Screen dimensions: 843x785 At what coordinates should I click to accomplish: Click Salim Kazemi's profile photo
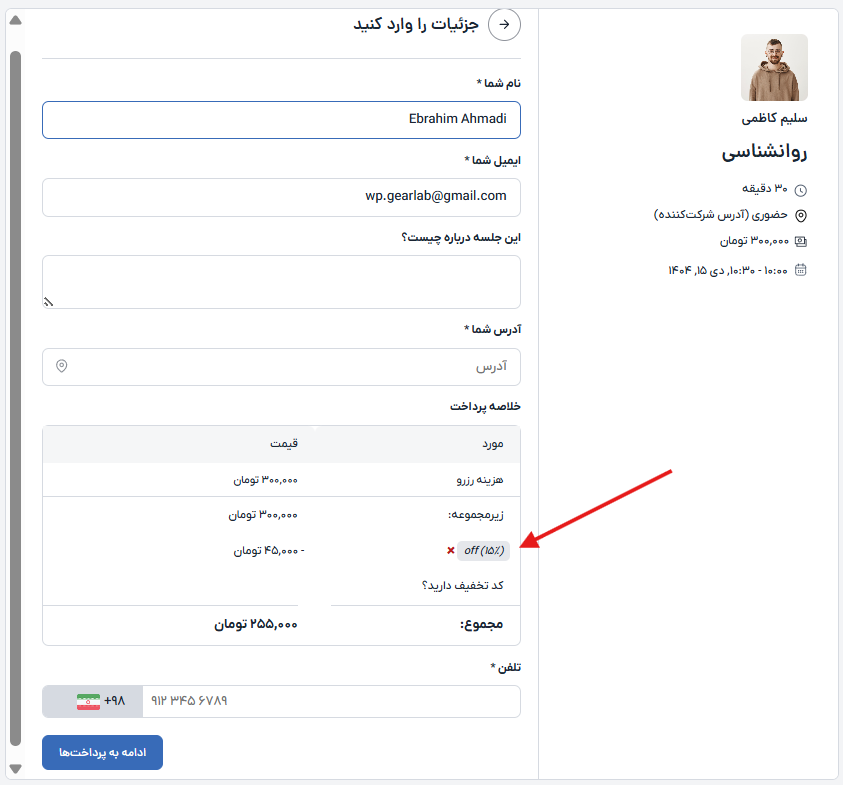[774, 68]
